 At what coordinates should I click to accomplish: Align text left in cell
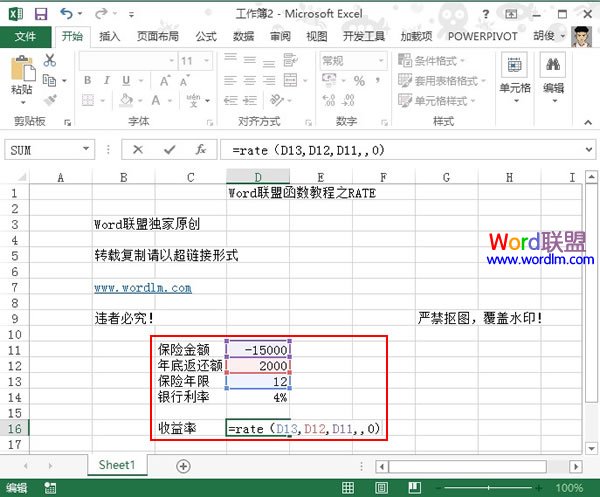(230, 80)
